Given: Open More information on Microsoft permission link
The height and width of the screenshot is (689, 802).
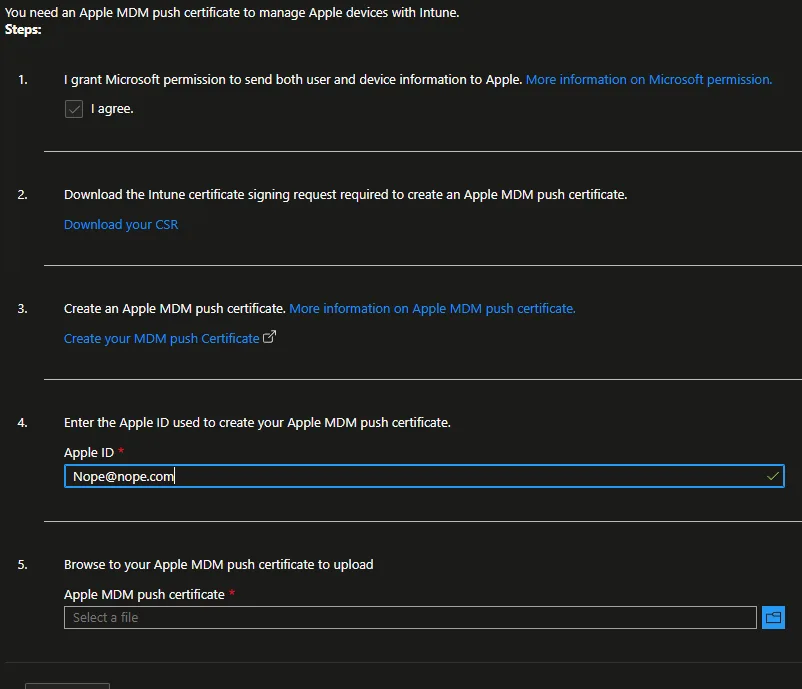Looking at the screenshot, I should [x=648, y=79].
